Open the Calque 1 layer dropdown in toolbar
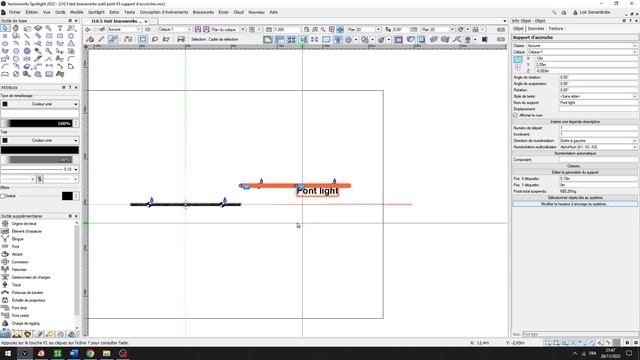The image size is (640, 360). point(174,29)
